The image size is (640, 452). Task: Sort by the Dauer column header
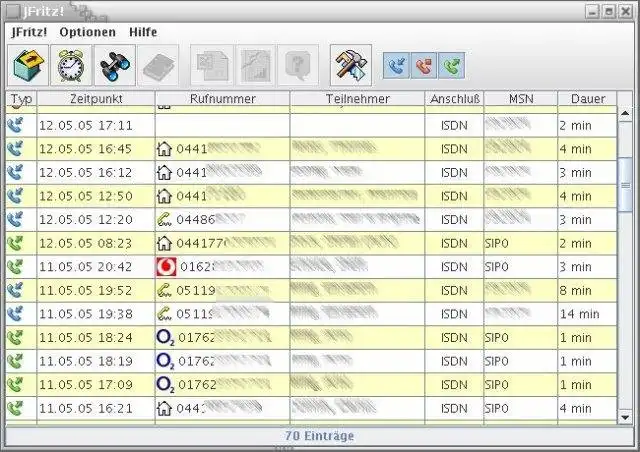(587, 99)
